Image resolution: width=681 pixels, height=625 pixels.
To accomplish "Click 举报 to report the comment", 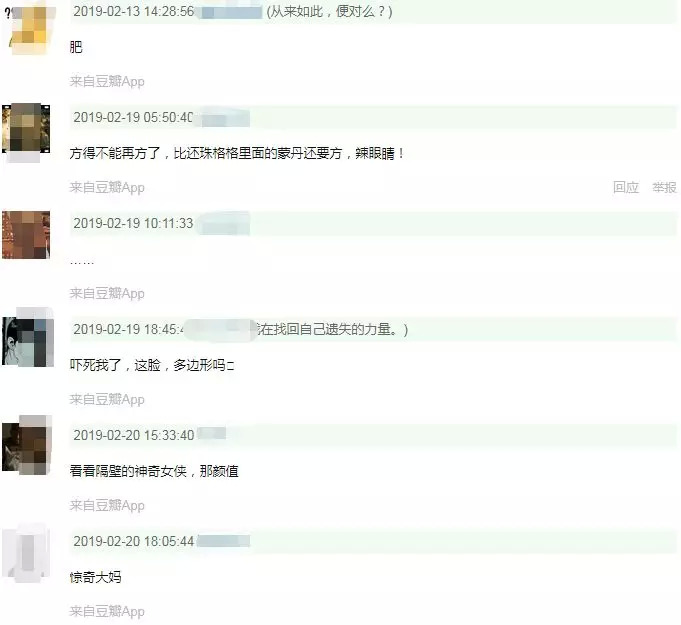I will tap(664, 187).
